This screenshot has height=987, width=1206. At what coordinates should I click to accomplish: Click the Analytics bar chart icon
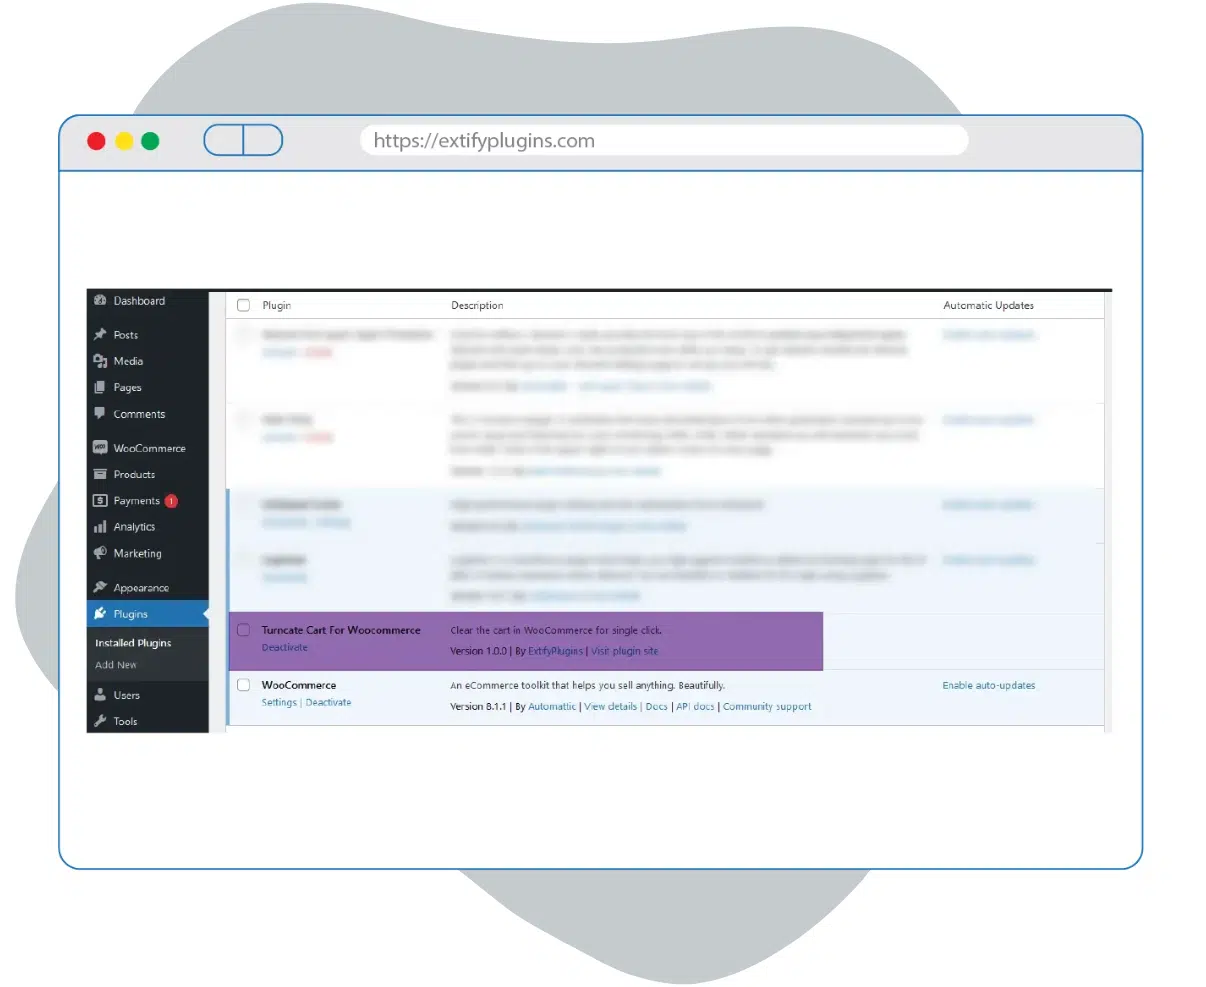100,527
